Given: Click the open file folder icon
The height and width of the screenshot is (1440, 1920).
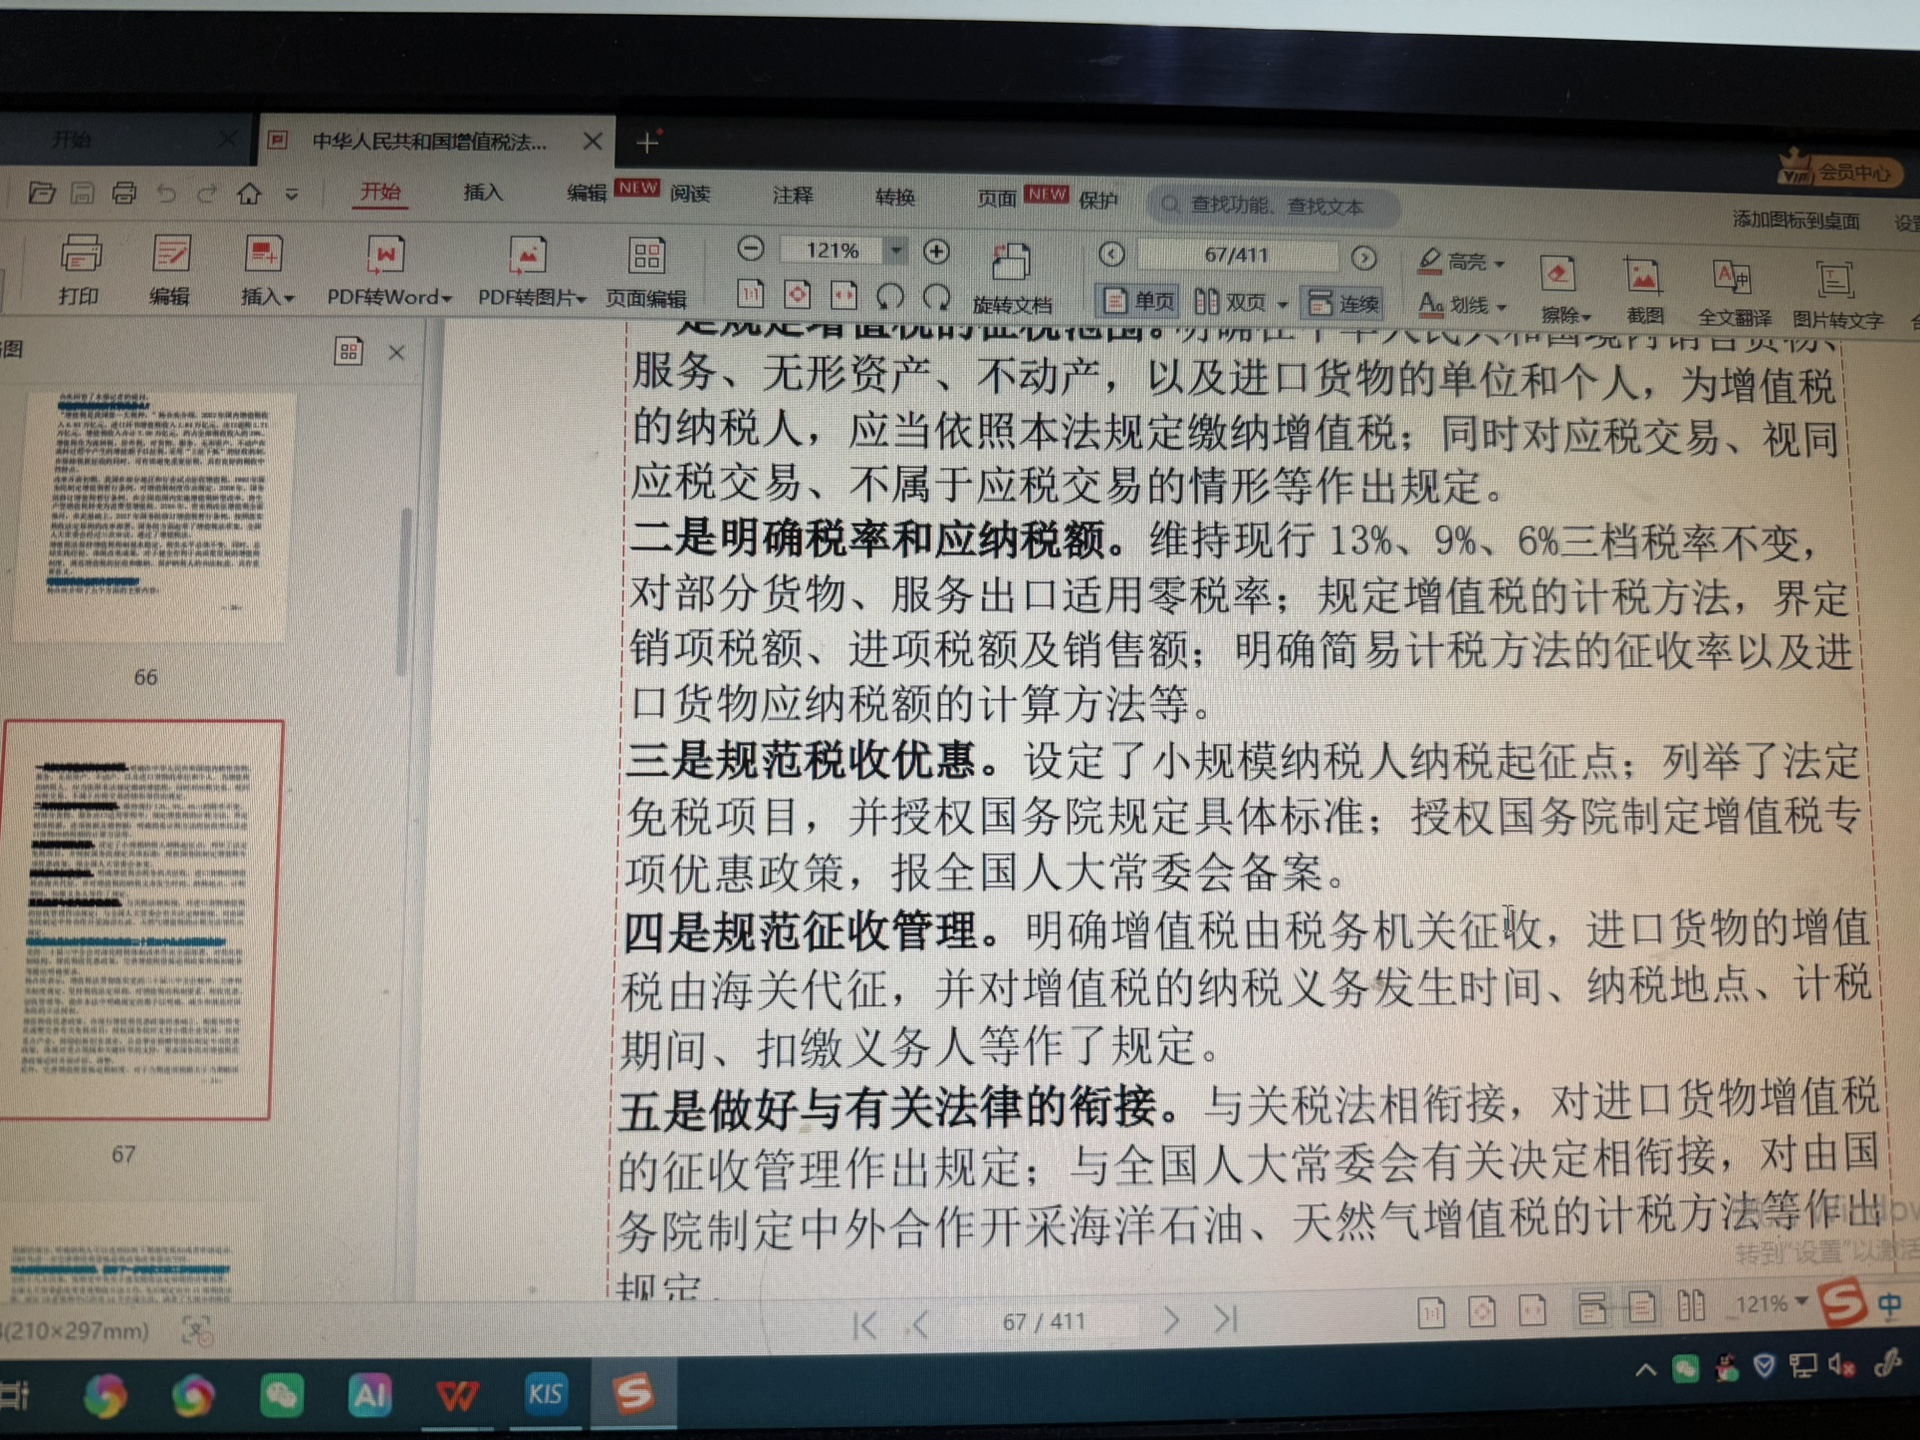Looking at the screenshot, I should click(x=42, y=192).
